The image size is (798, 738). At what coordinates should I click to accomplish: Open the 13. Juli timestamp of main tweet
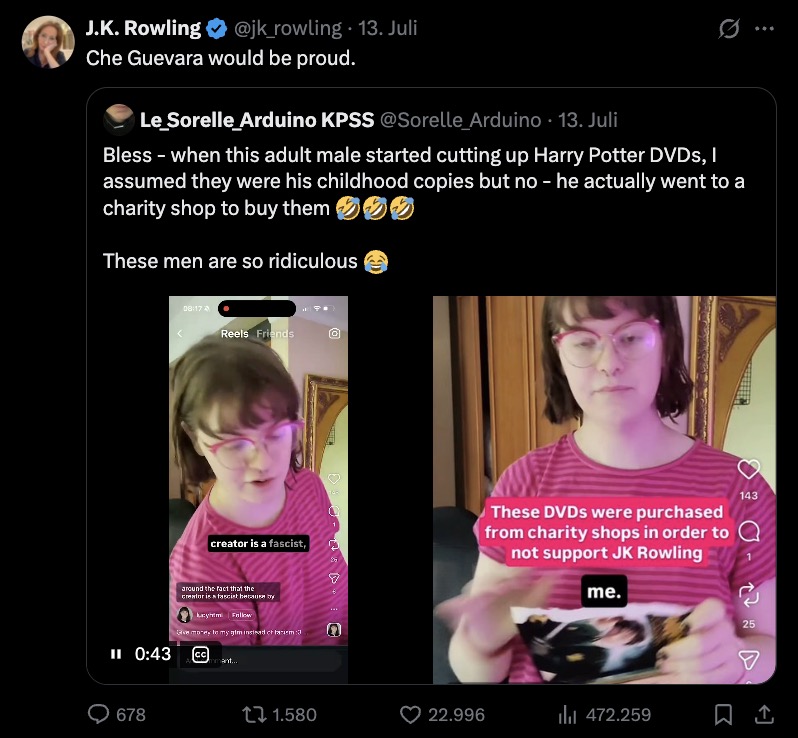click(x=387, y=28)
